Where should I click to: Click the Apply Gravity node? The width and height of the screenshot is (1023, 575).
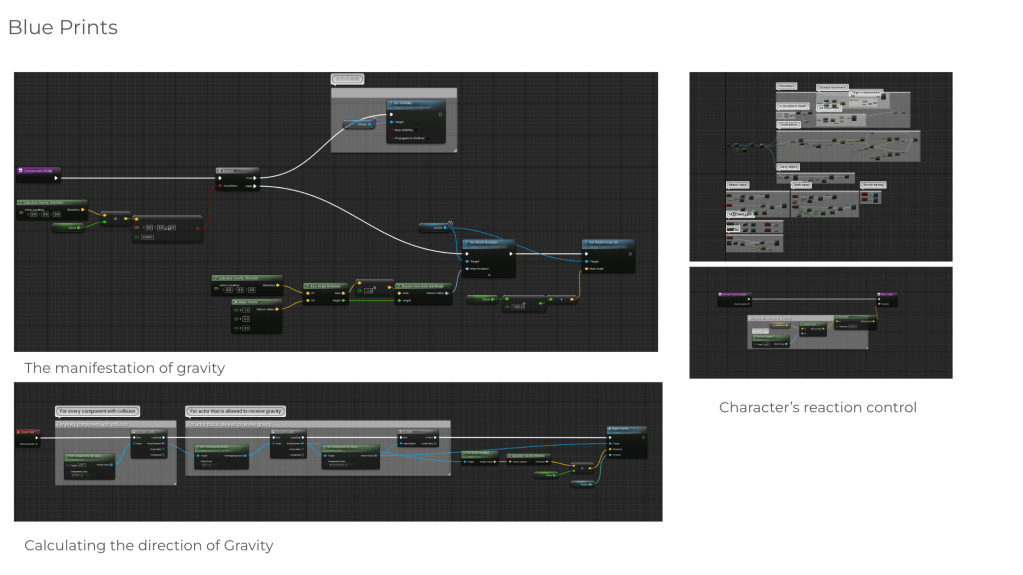[x=626, y=429]
